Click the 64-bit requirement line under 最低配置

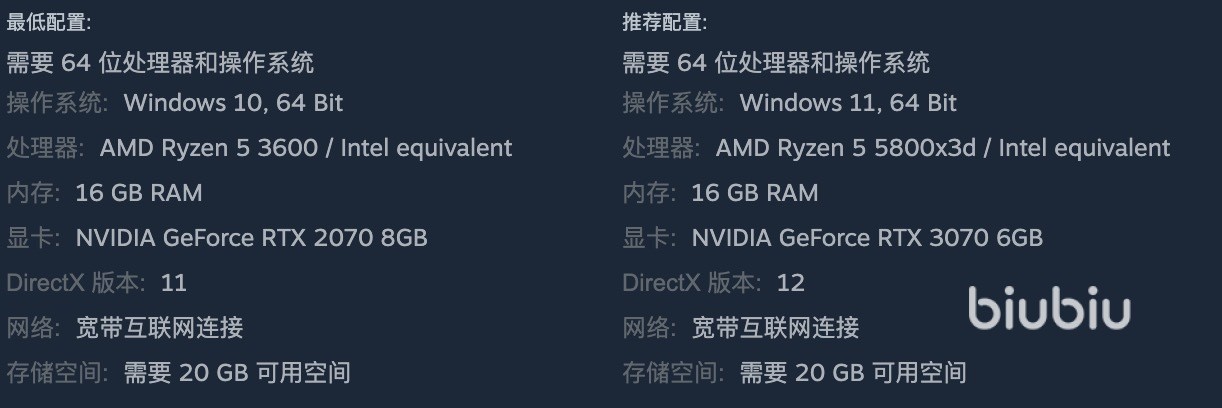point(160,63)
